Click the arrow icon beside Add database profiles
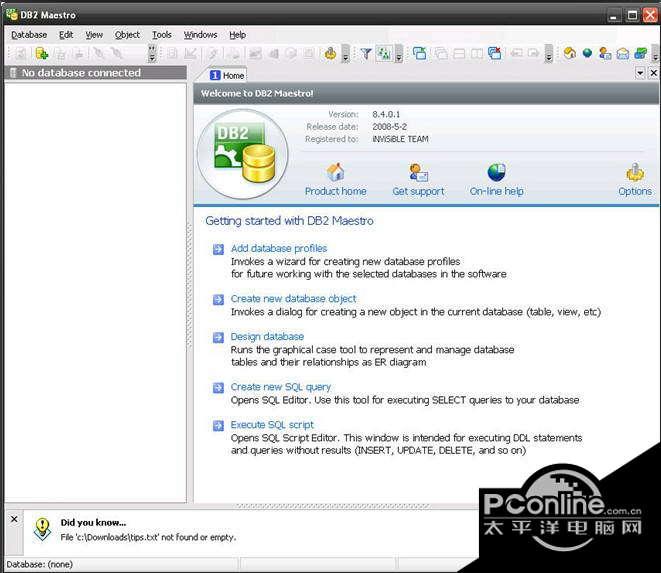The width and height of the screenshot is (661, 573). pos(218,250)
